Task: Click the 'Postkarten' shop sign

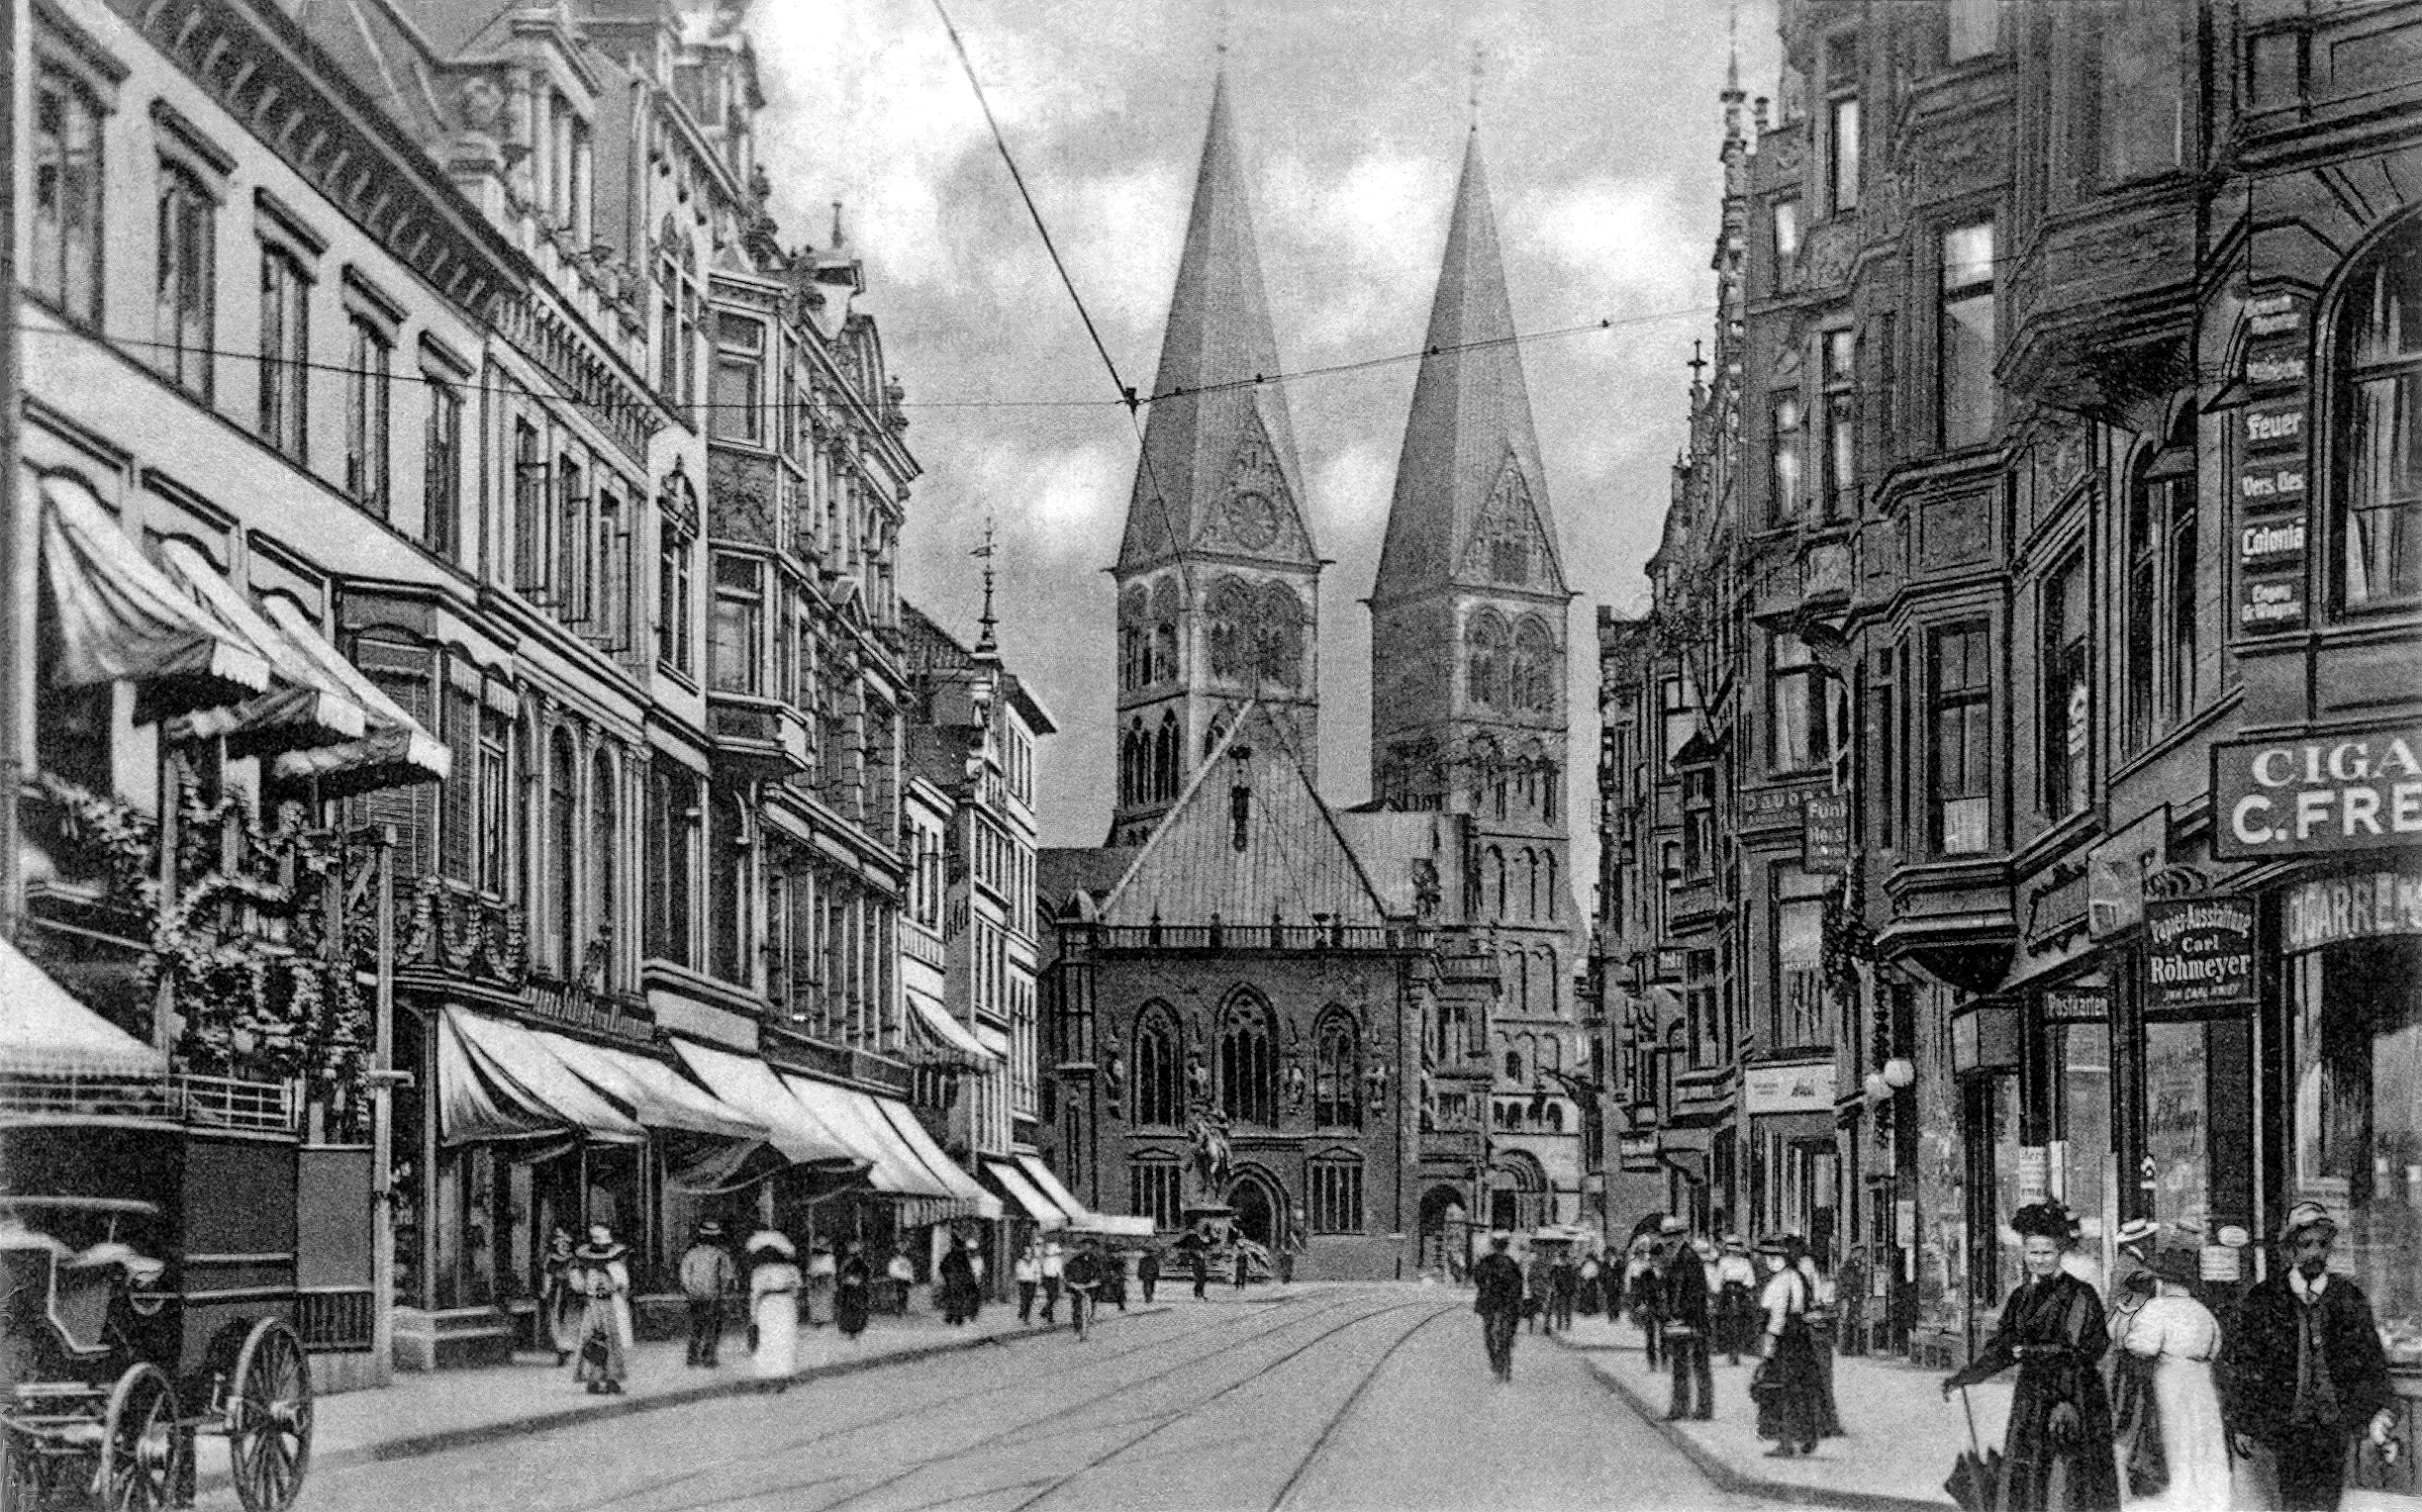Action: pos(2076,1006)
